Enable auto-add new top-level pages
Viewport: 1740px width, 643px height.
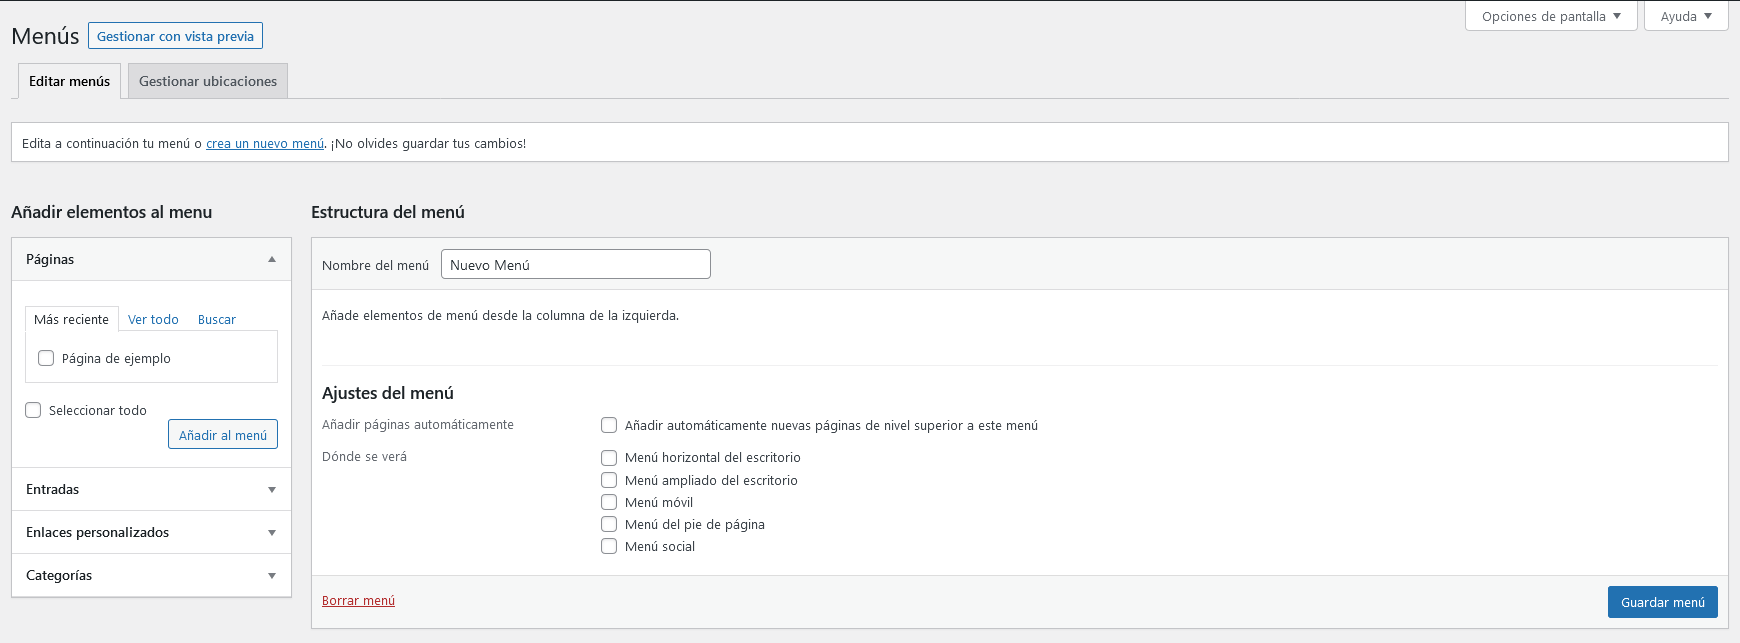click(609, 425)
